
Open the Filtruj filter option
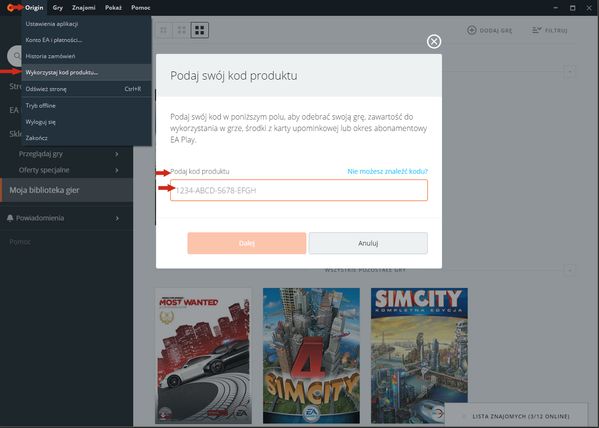coord(550,30)
